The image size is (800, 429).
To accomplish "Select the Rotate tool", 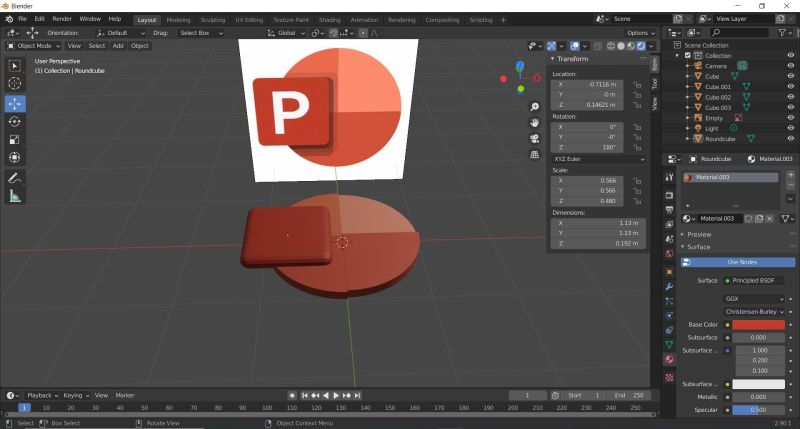I will [15, 122].
